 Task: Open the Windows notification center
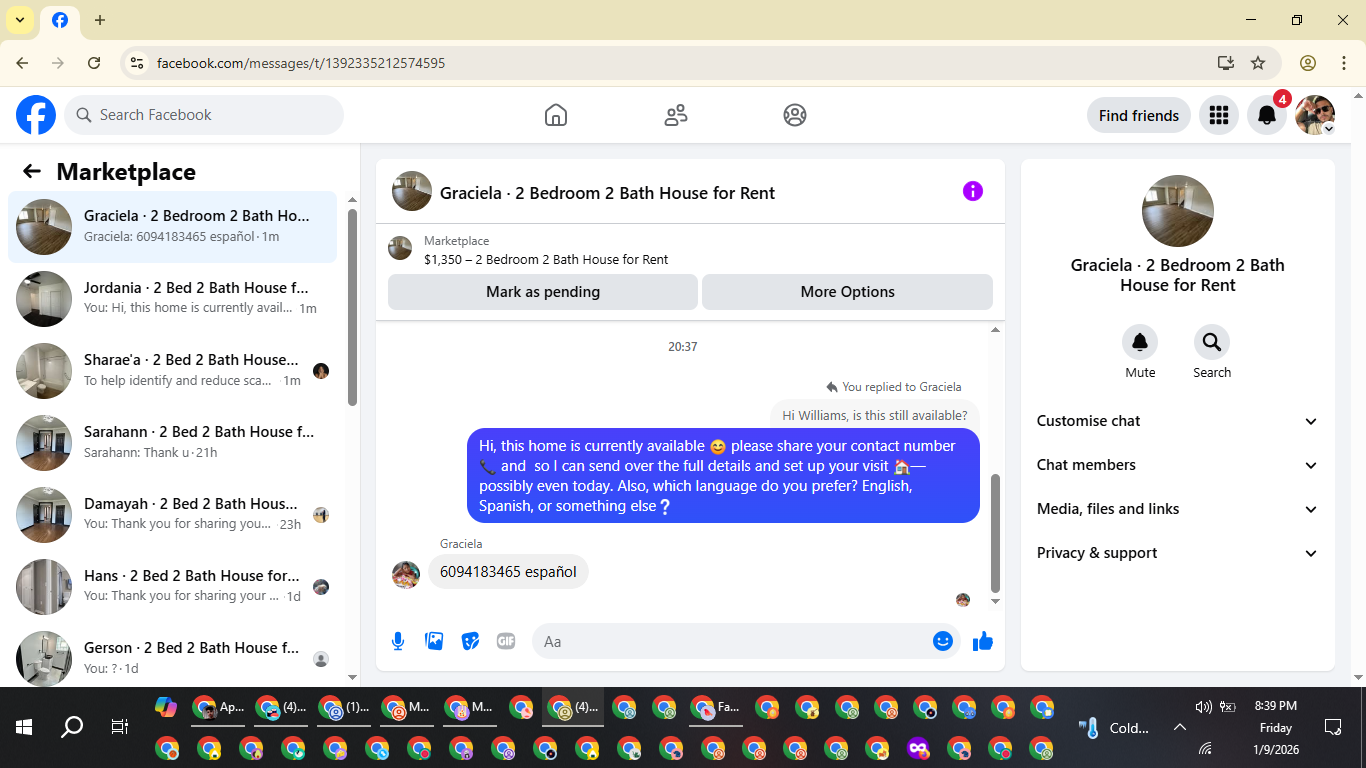[1332, 727]
